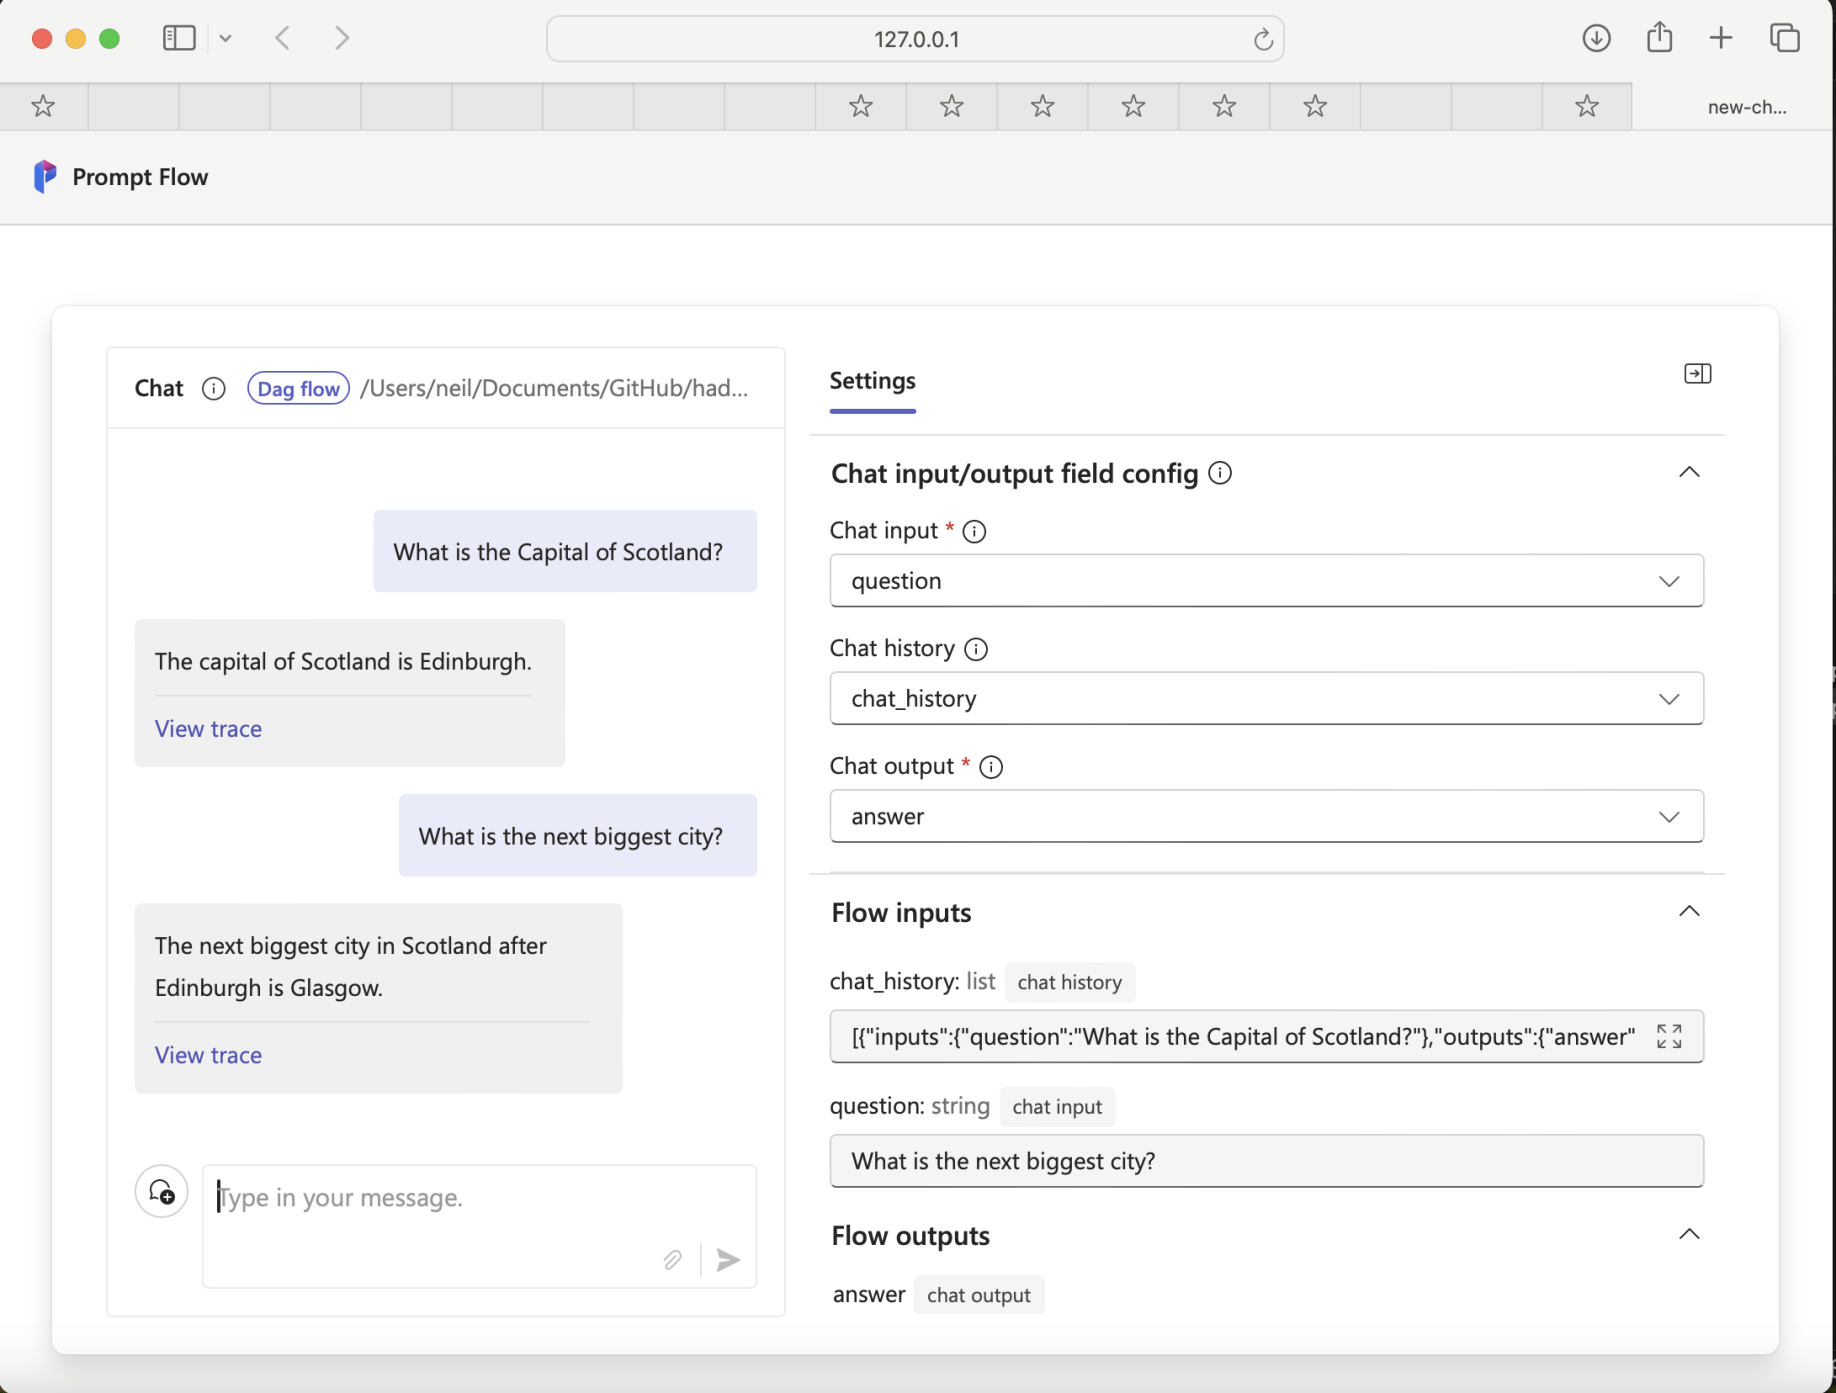Select the Settings tab
This screenshot has height=1393, width=1836.
tap(872, 381)
